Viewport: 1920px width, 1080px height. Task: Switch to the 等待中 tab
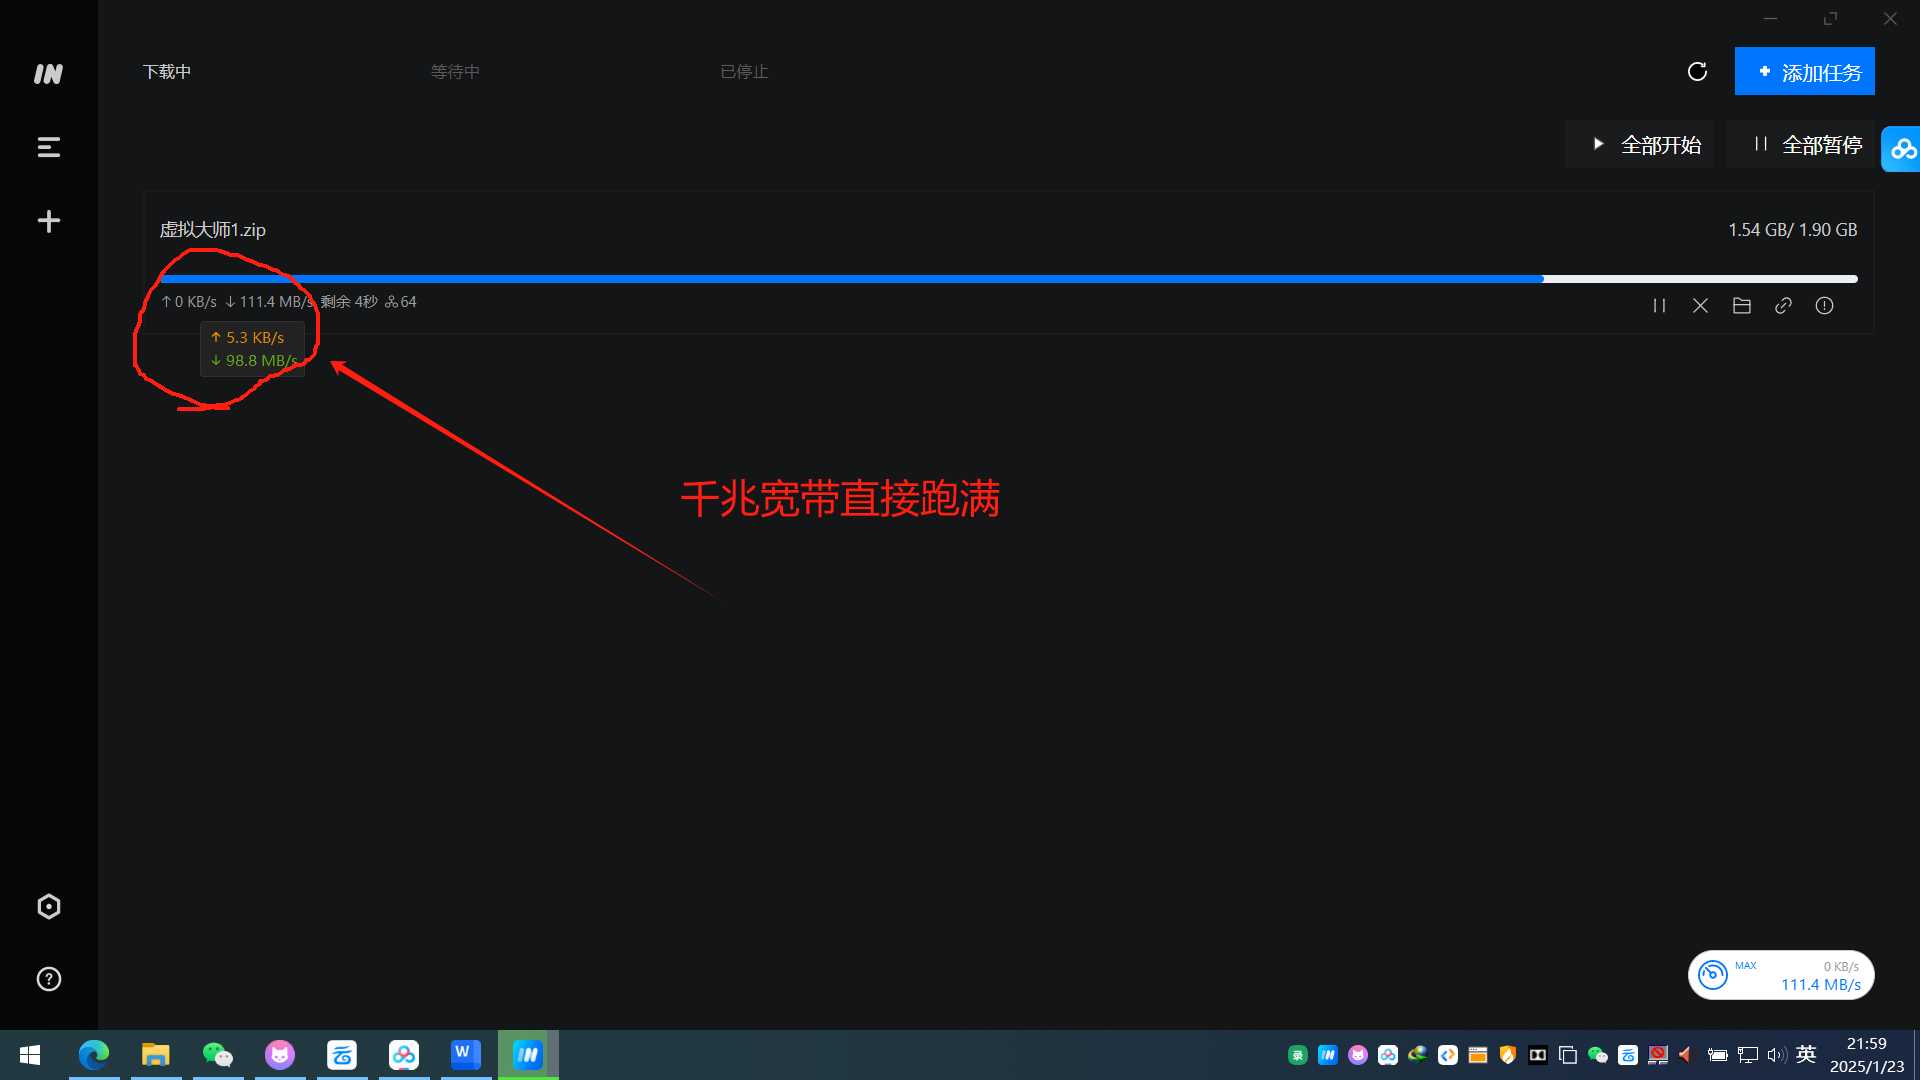coord(455,72)
